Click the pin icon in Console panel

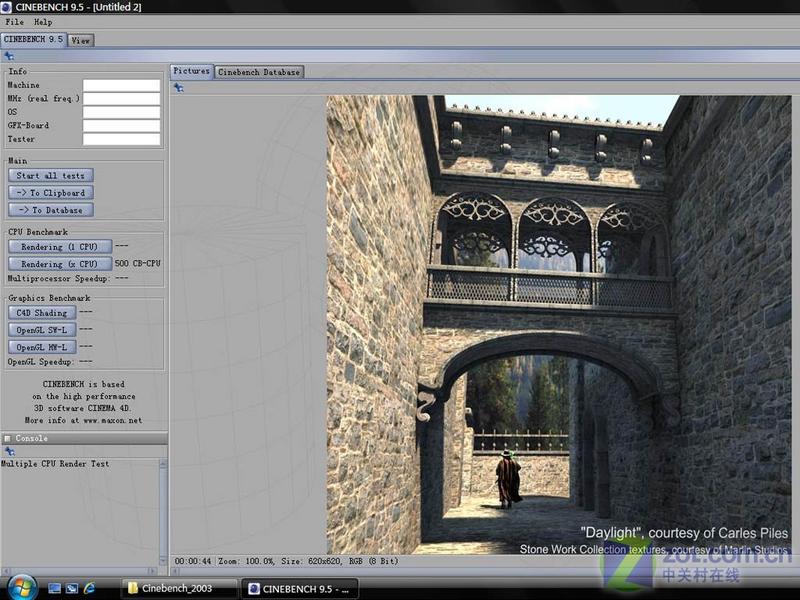[9, 452]
